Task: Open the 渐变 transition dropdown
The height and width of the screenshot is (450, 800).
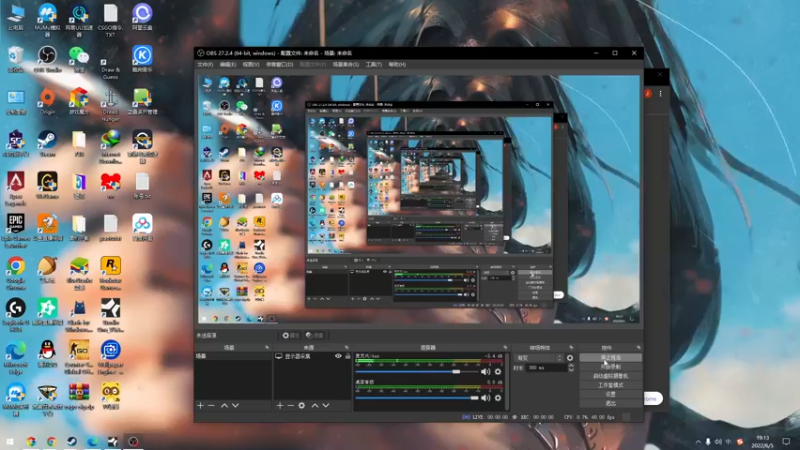Action: (538, 358)
